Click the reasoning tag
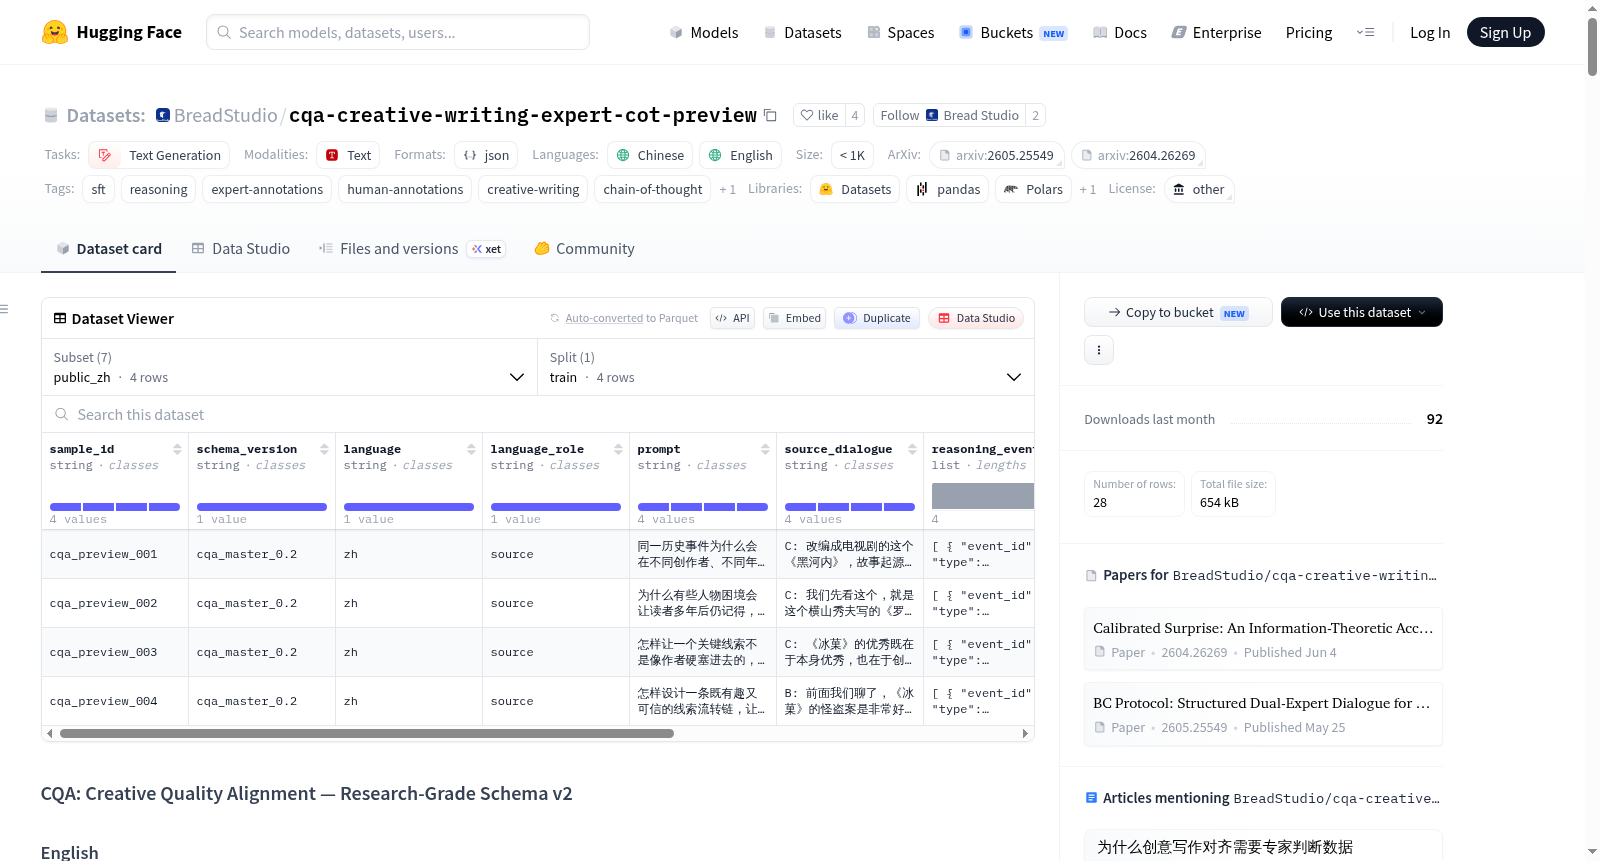The image size is (1600, 861). pyautogui.click(x=158, y=189)
